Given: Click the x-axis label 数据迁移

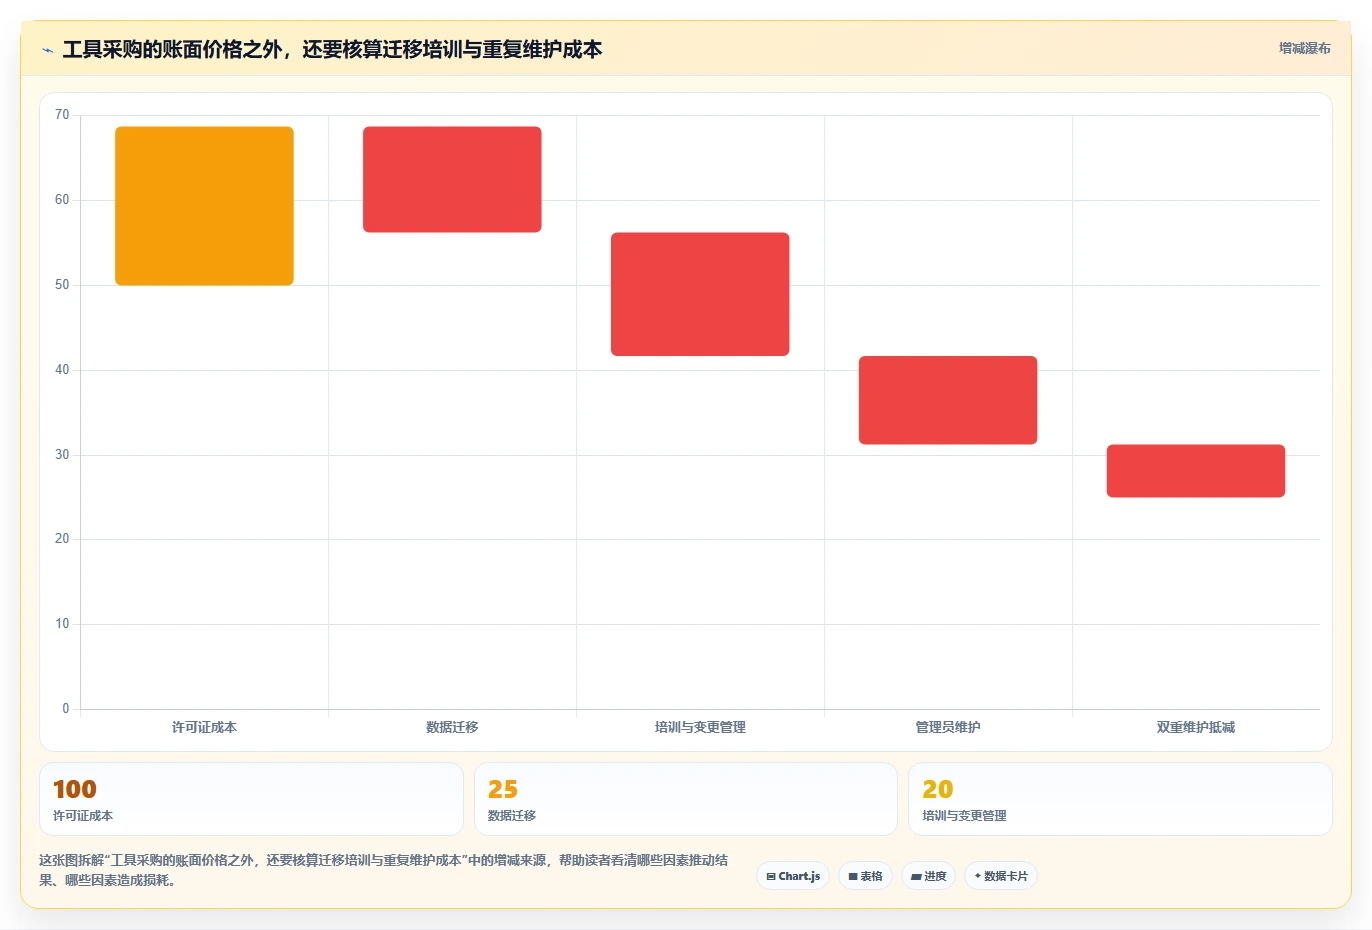Looking at the screenshot, I should 452,727.
